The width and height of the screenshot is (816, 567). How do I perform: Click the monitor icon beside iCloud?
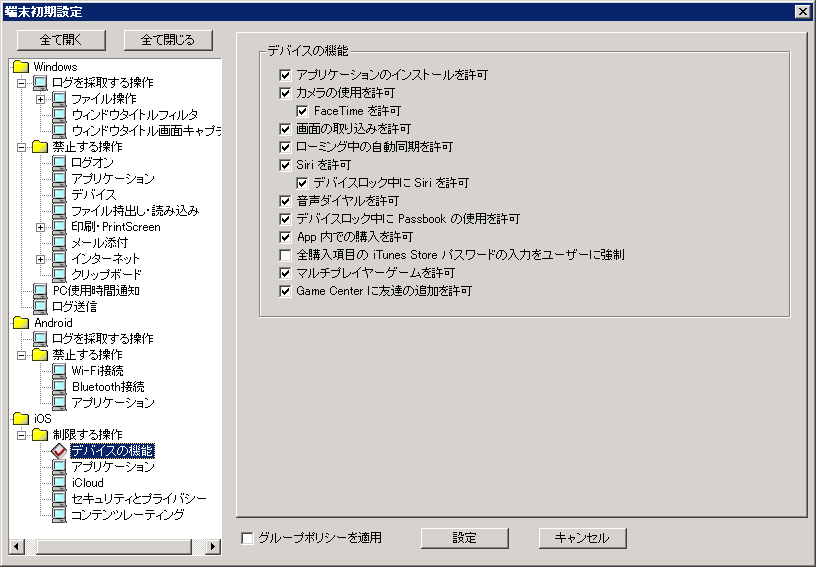(59, 483)
